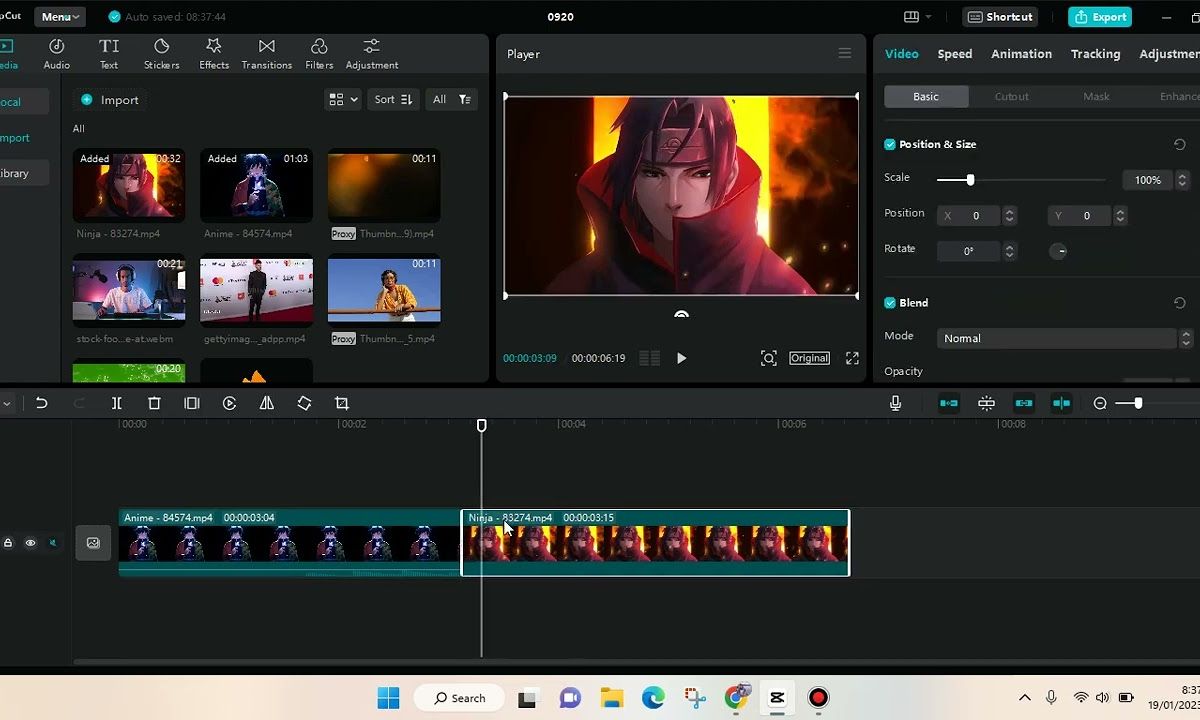This screenshot has height=720, width=1200.
Task: Click the player snapshot focus icon
Action: tap(768, 358)
